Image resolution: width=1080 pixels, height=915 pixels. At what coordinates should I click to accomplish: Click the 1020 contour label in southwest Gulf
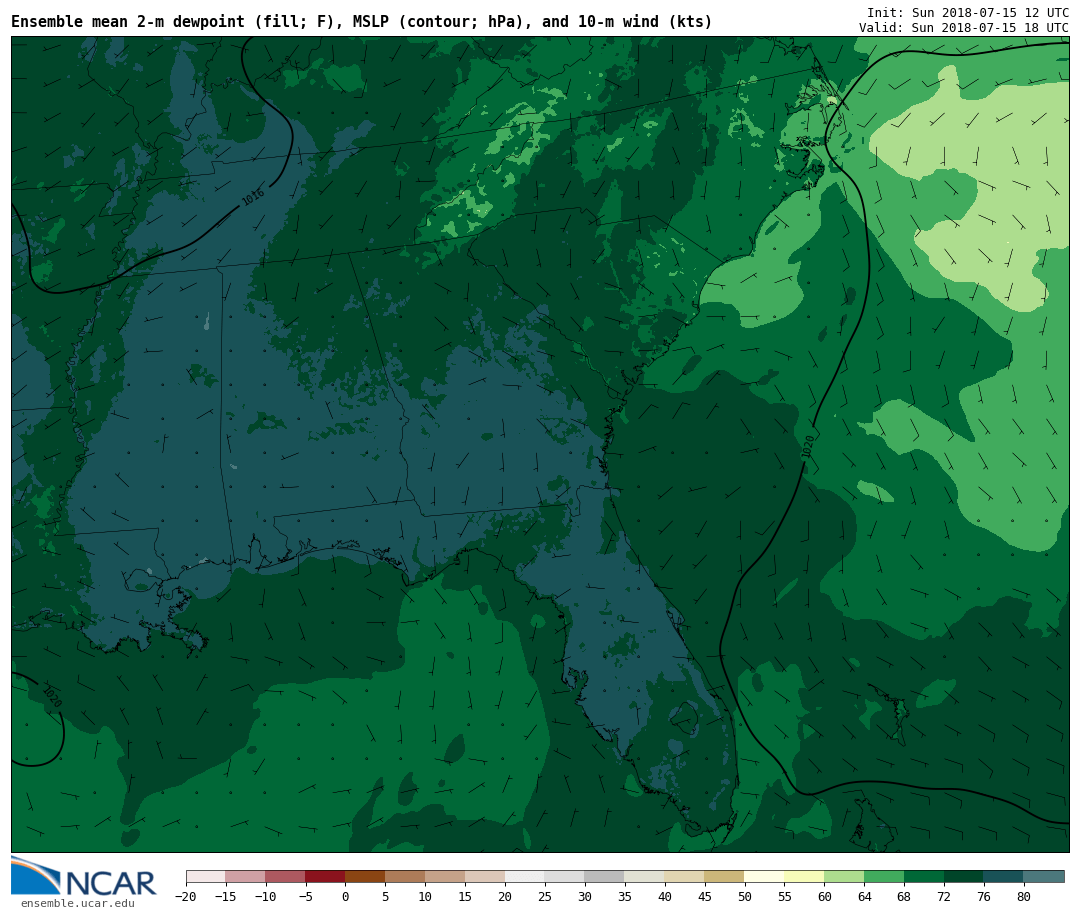pyautogui.click(x=51, y=696)
